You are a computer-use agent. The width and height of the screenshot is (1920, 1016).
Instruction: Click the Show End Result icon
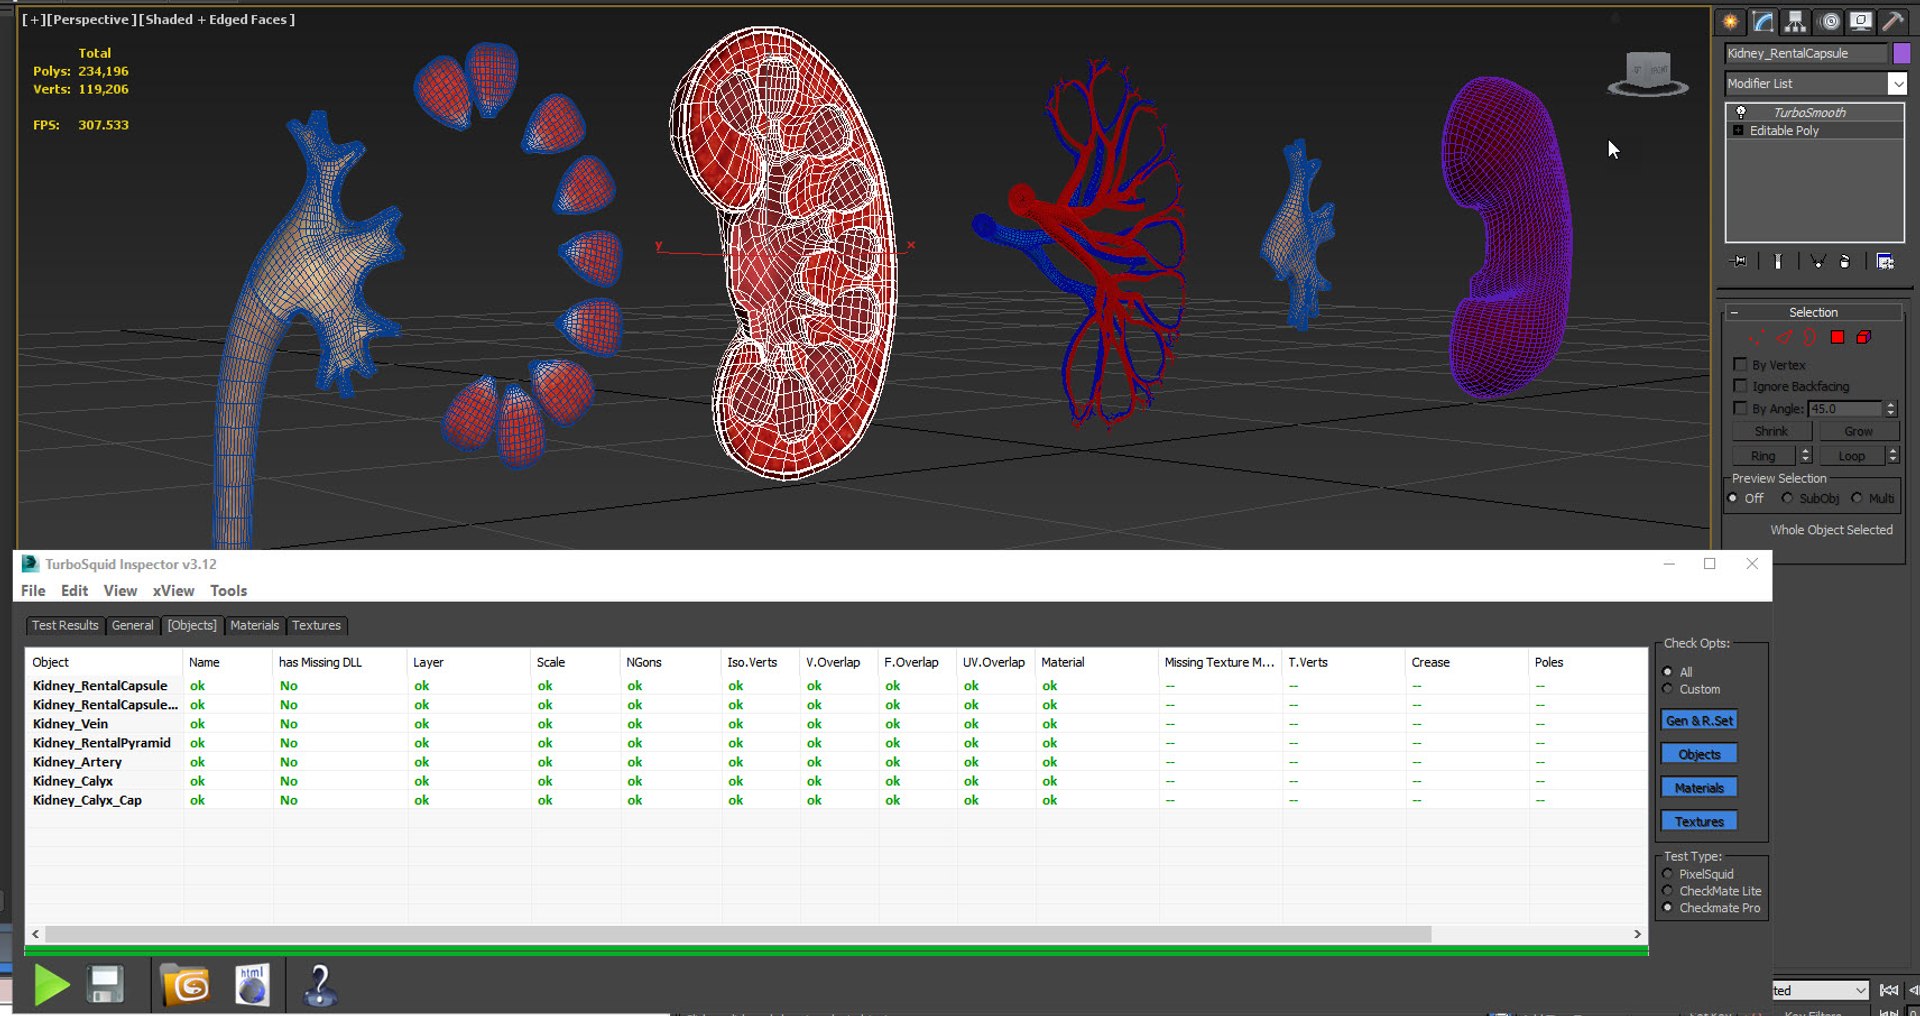1777,261
